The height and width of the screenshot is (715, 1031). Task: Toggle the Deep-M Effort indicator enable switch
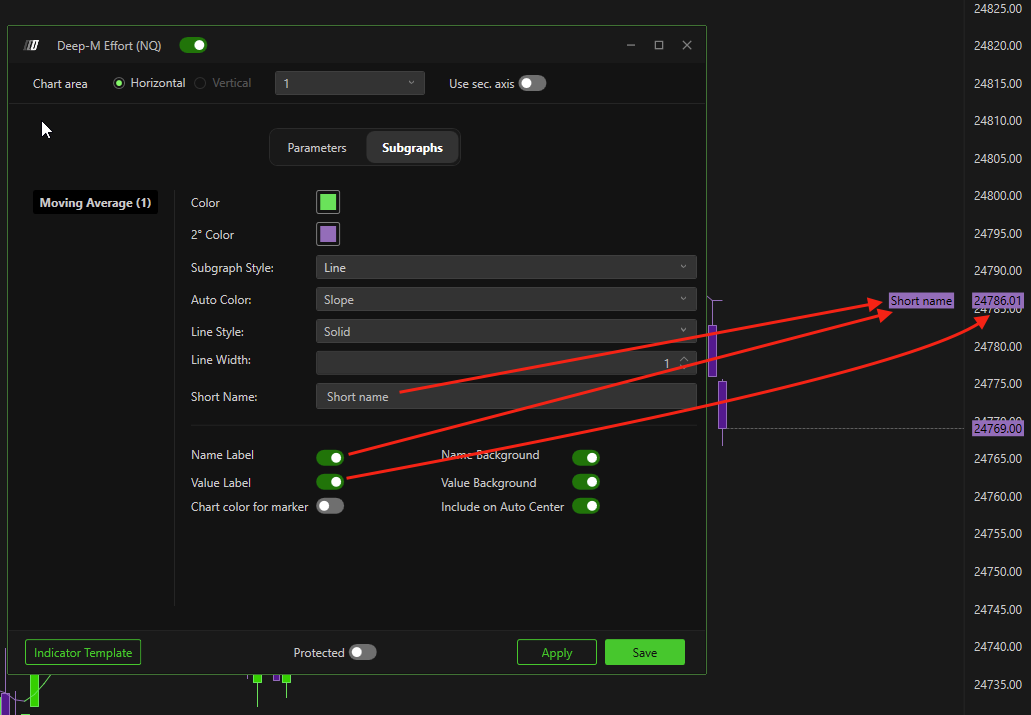pos(193,45)
